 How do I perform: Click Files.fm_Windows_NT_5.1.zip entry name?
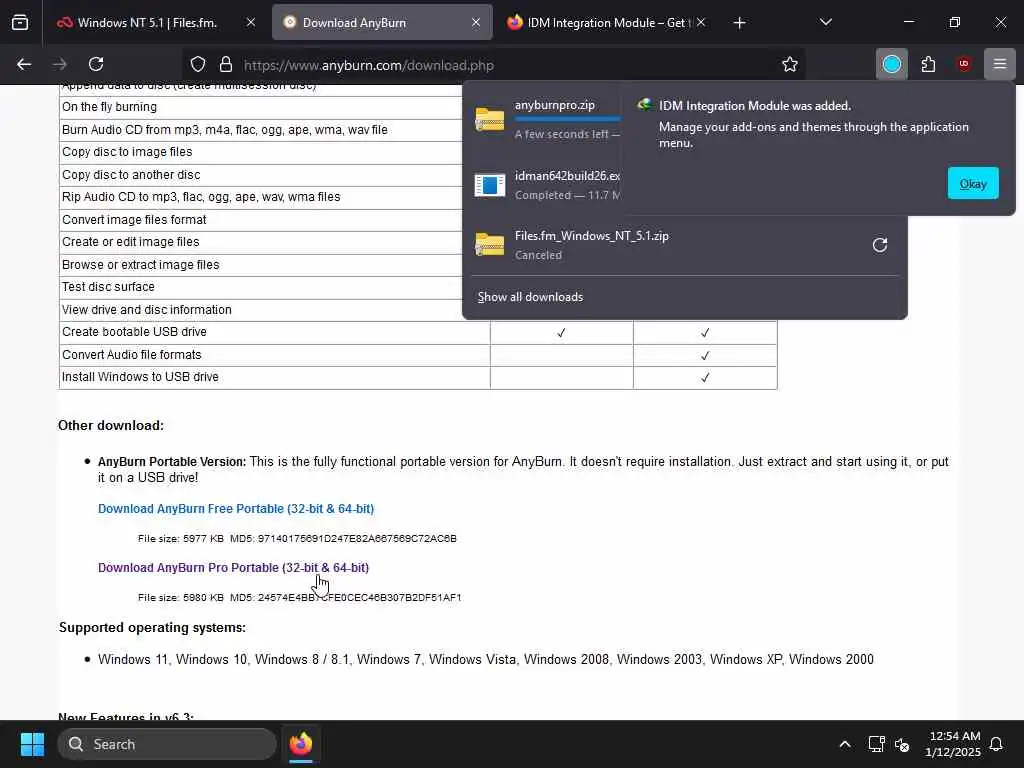click(x=592, y=236)
